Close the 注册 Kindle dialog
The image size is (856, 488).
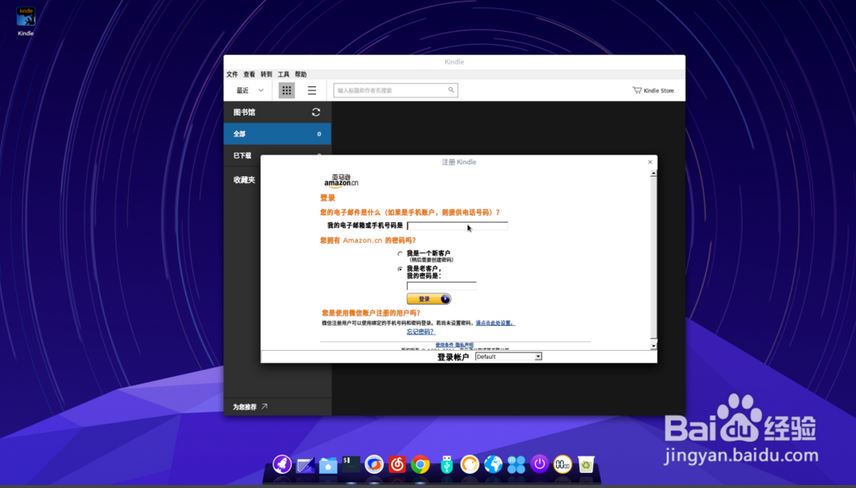pos(650,162)
